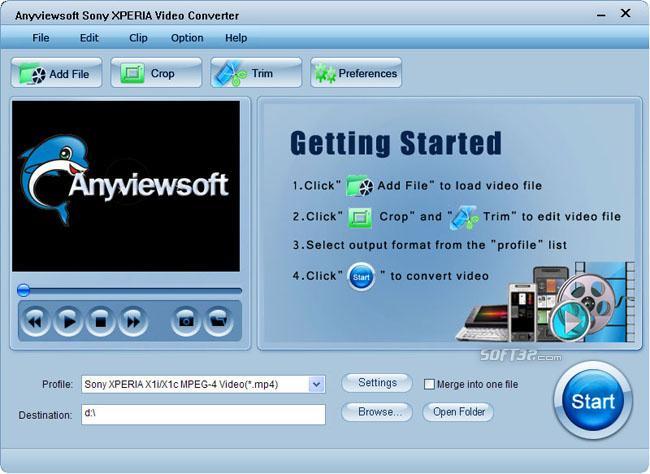The width and height of the screenshot is (650, 474).
Task: Click the large Start convert button
Action: pyautogui.click(x=593, y=401)
